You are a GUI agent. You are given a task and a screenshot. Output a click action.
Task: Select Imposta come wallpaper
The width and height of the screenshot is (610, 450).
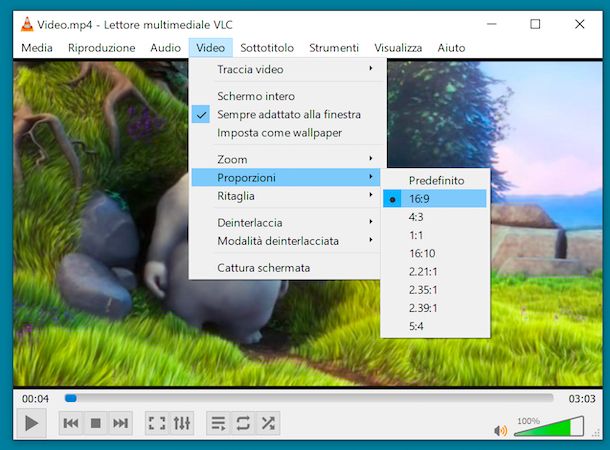285,133
